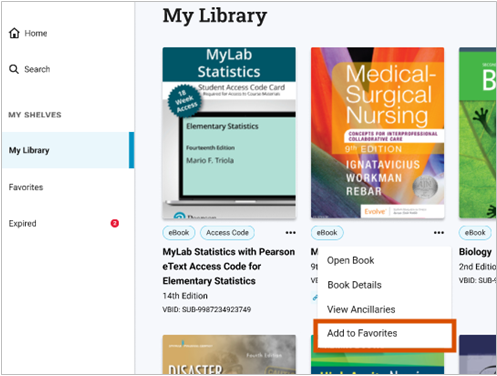Viewport: 497px width, 376px height.
Task: Open the Medical-Surgical Nursing cover
Action: tap(377, 133)
